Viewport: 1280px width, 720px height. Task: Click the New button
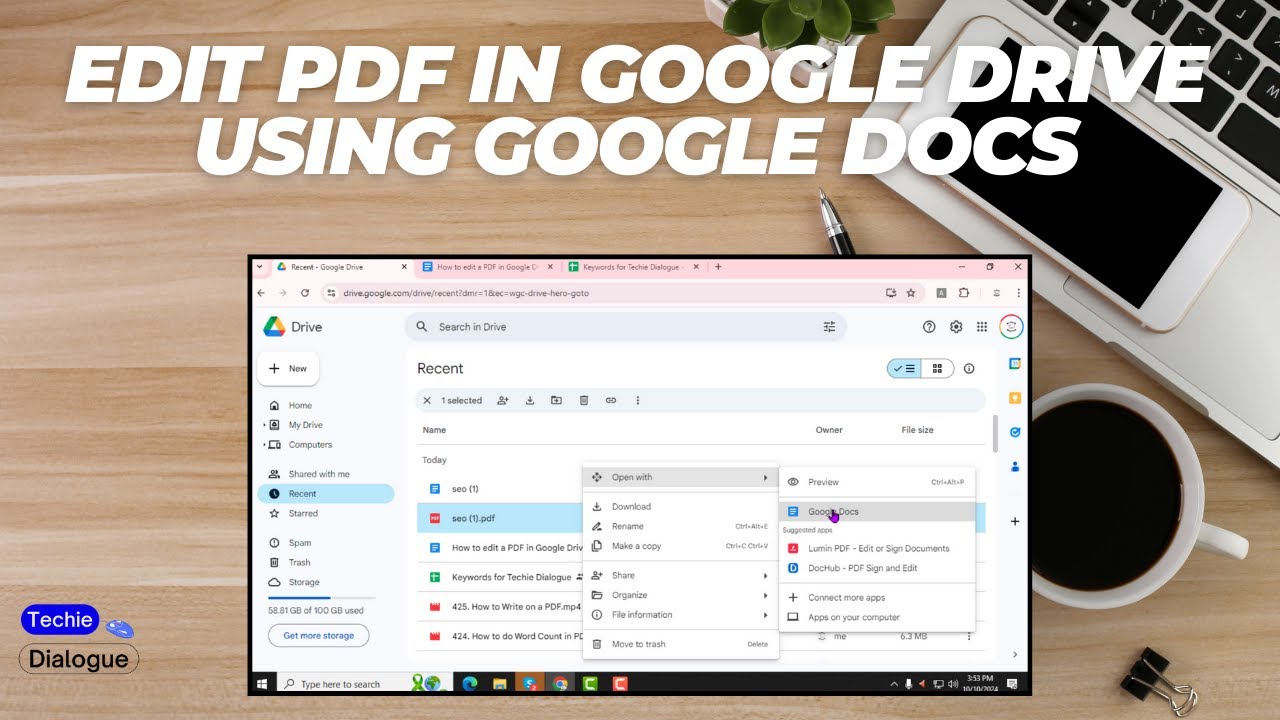(288, 369)
